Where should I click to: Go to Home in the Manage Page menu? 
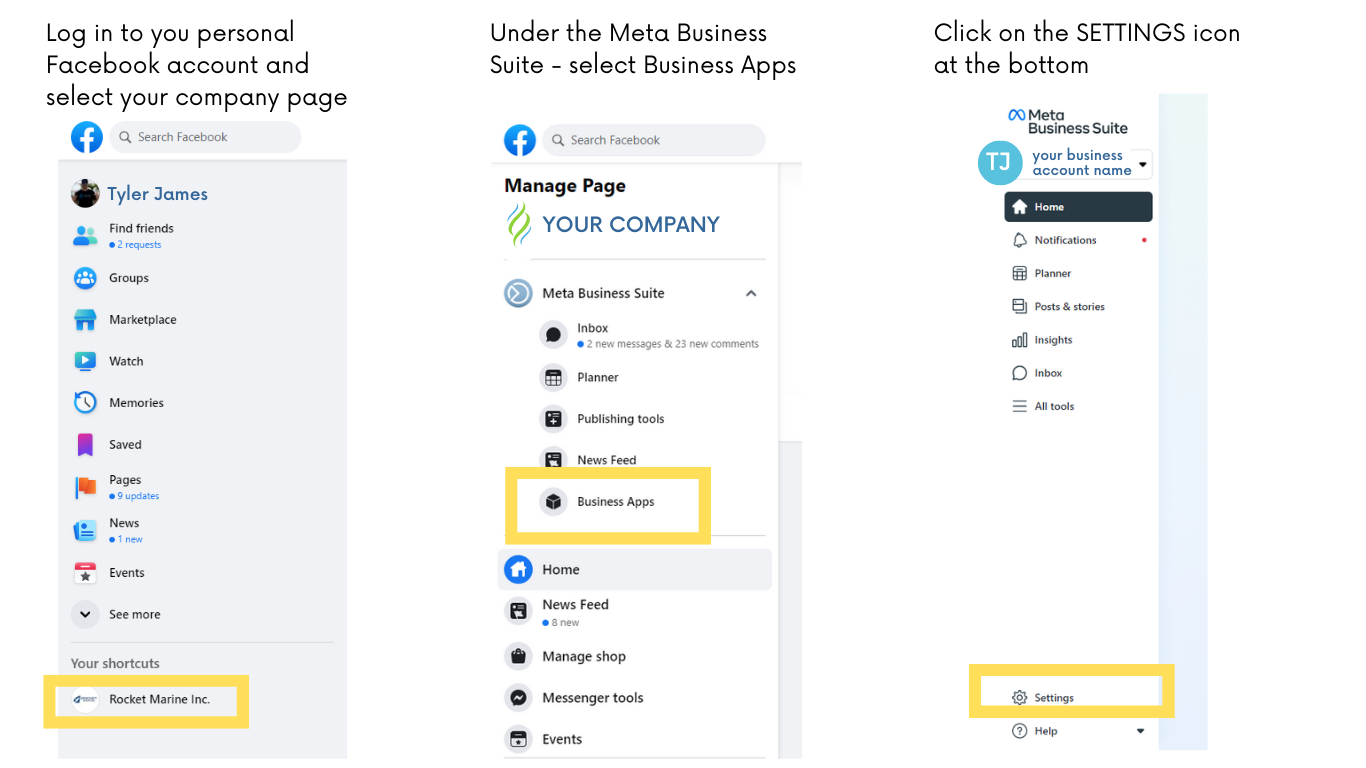coord(635,569)
